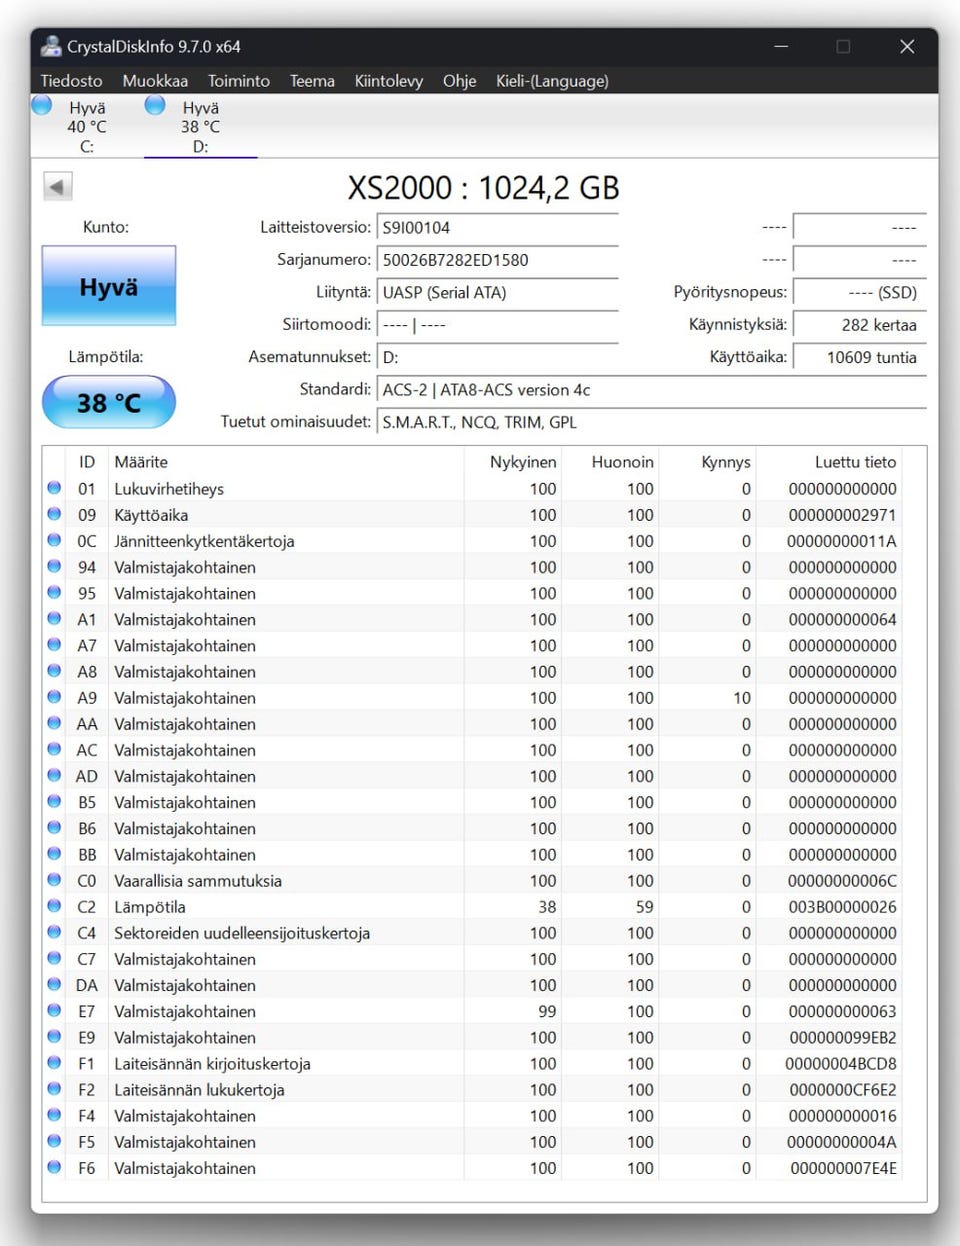Open the Teema menu

coord(312,81)
